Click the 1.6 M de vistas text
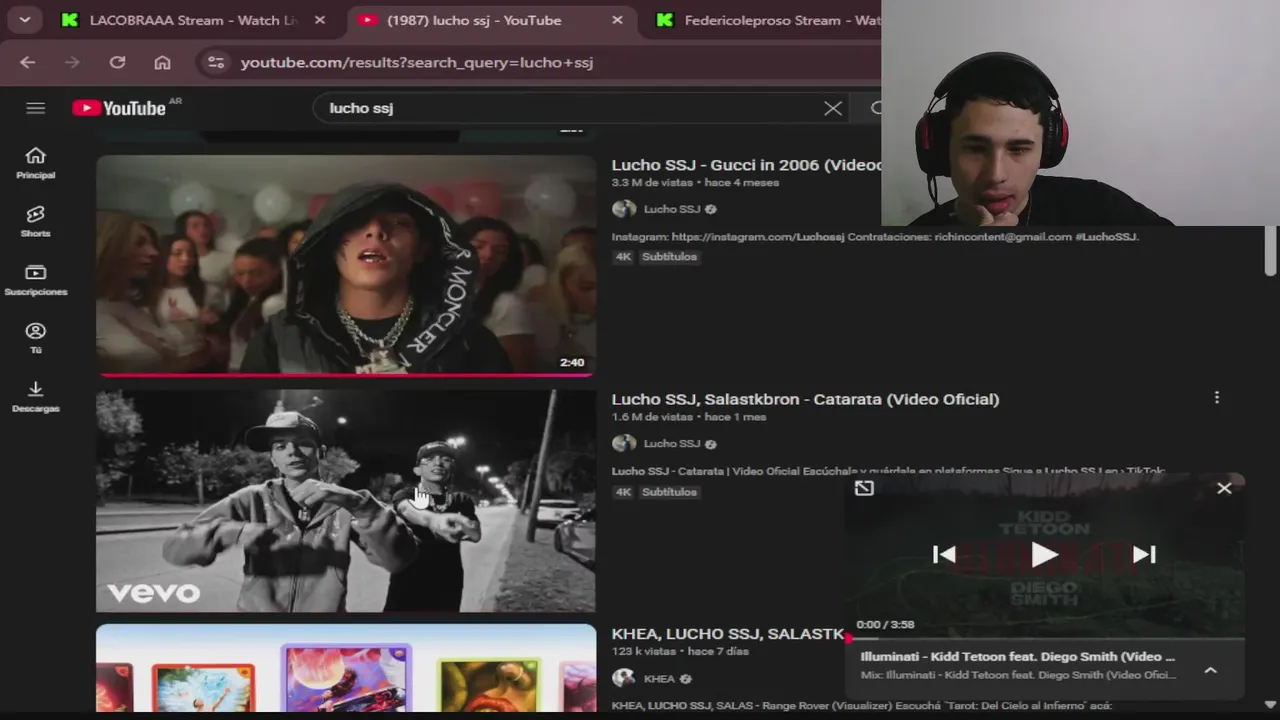Screen dimensions: 1280x720 [x=652, y=417]
